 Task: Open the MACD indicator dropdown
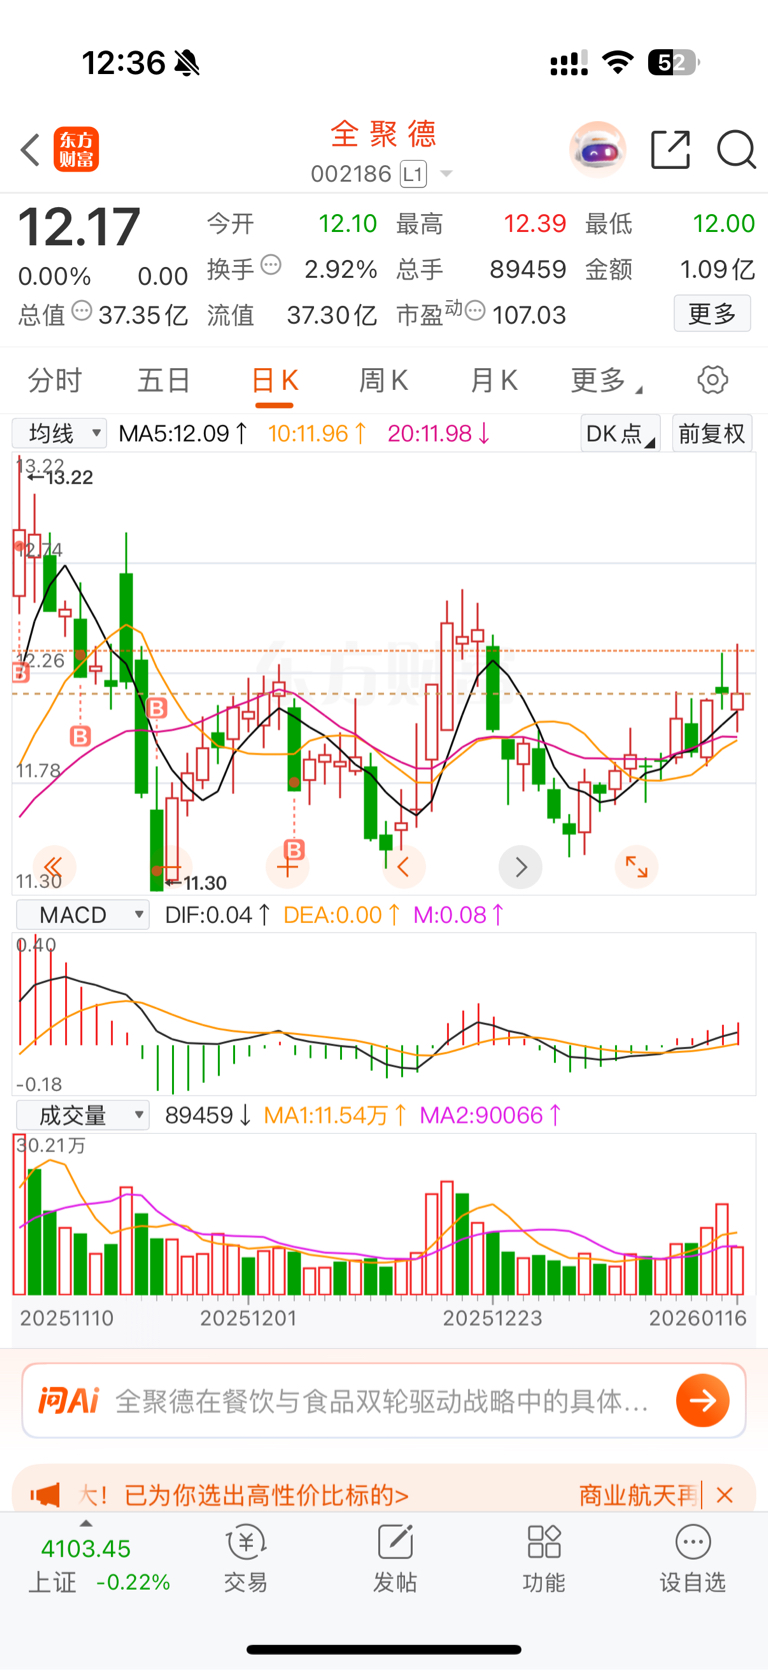click(82, 915)
